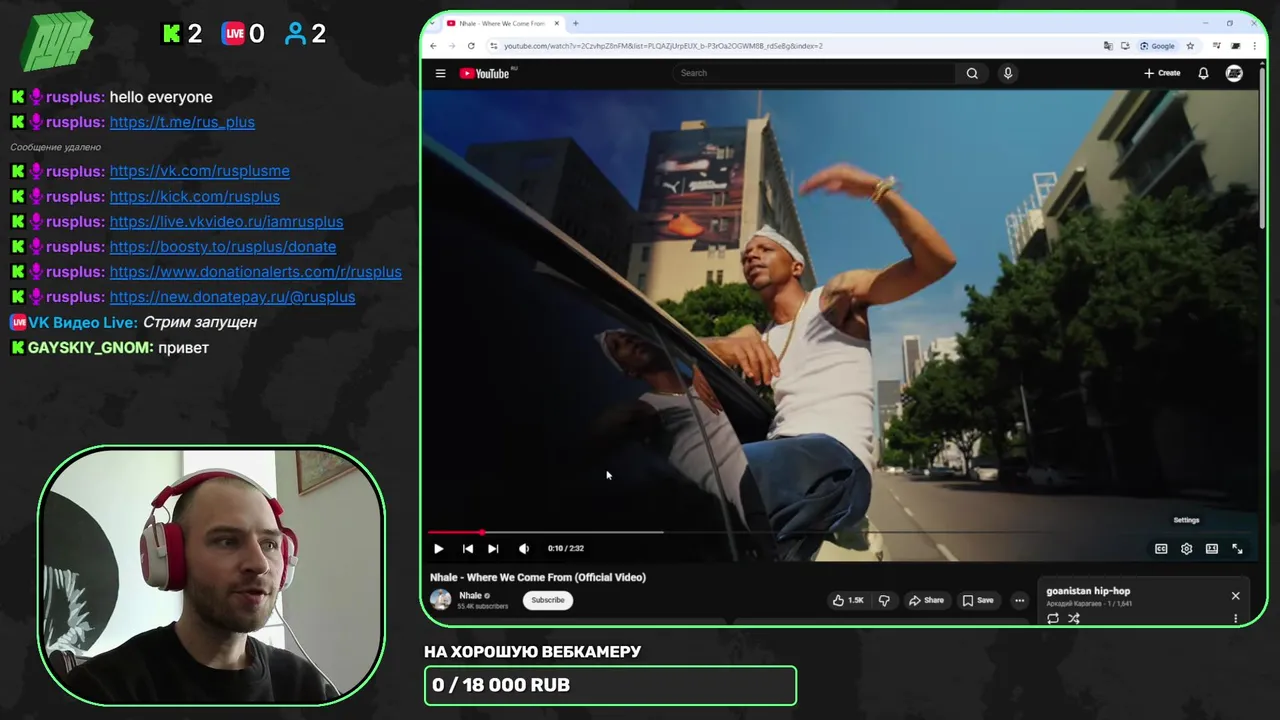Viewport: 1280px width, 720px height.
Task: Enter full screen video mode
Action: [x=1237, y=548]
